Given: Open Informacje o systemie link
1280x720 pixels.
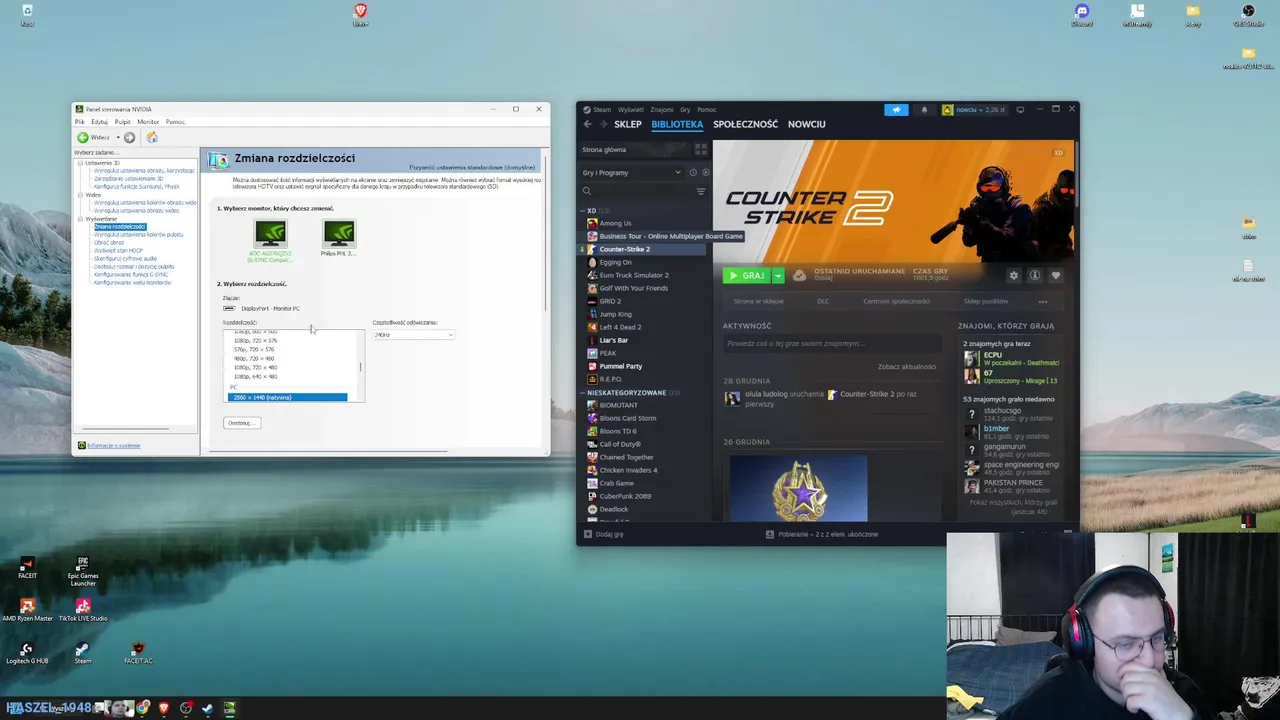Looking at the screenshot, I should 113,445.
